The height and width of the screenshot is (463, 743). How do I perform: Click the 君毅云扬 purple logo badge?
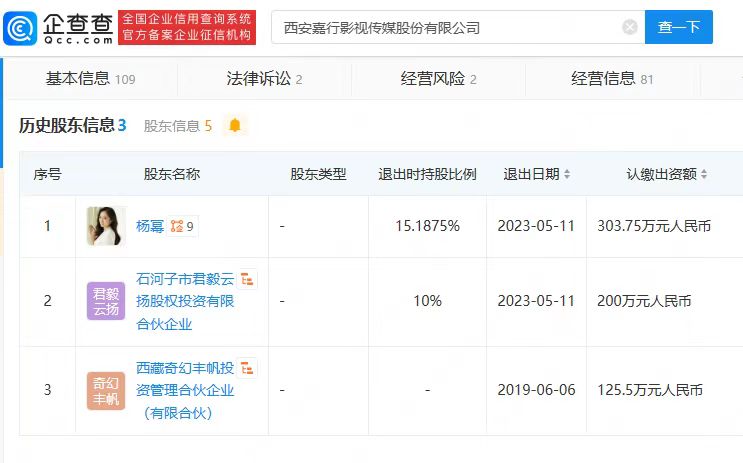106,301
